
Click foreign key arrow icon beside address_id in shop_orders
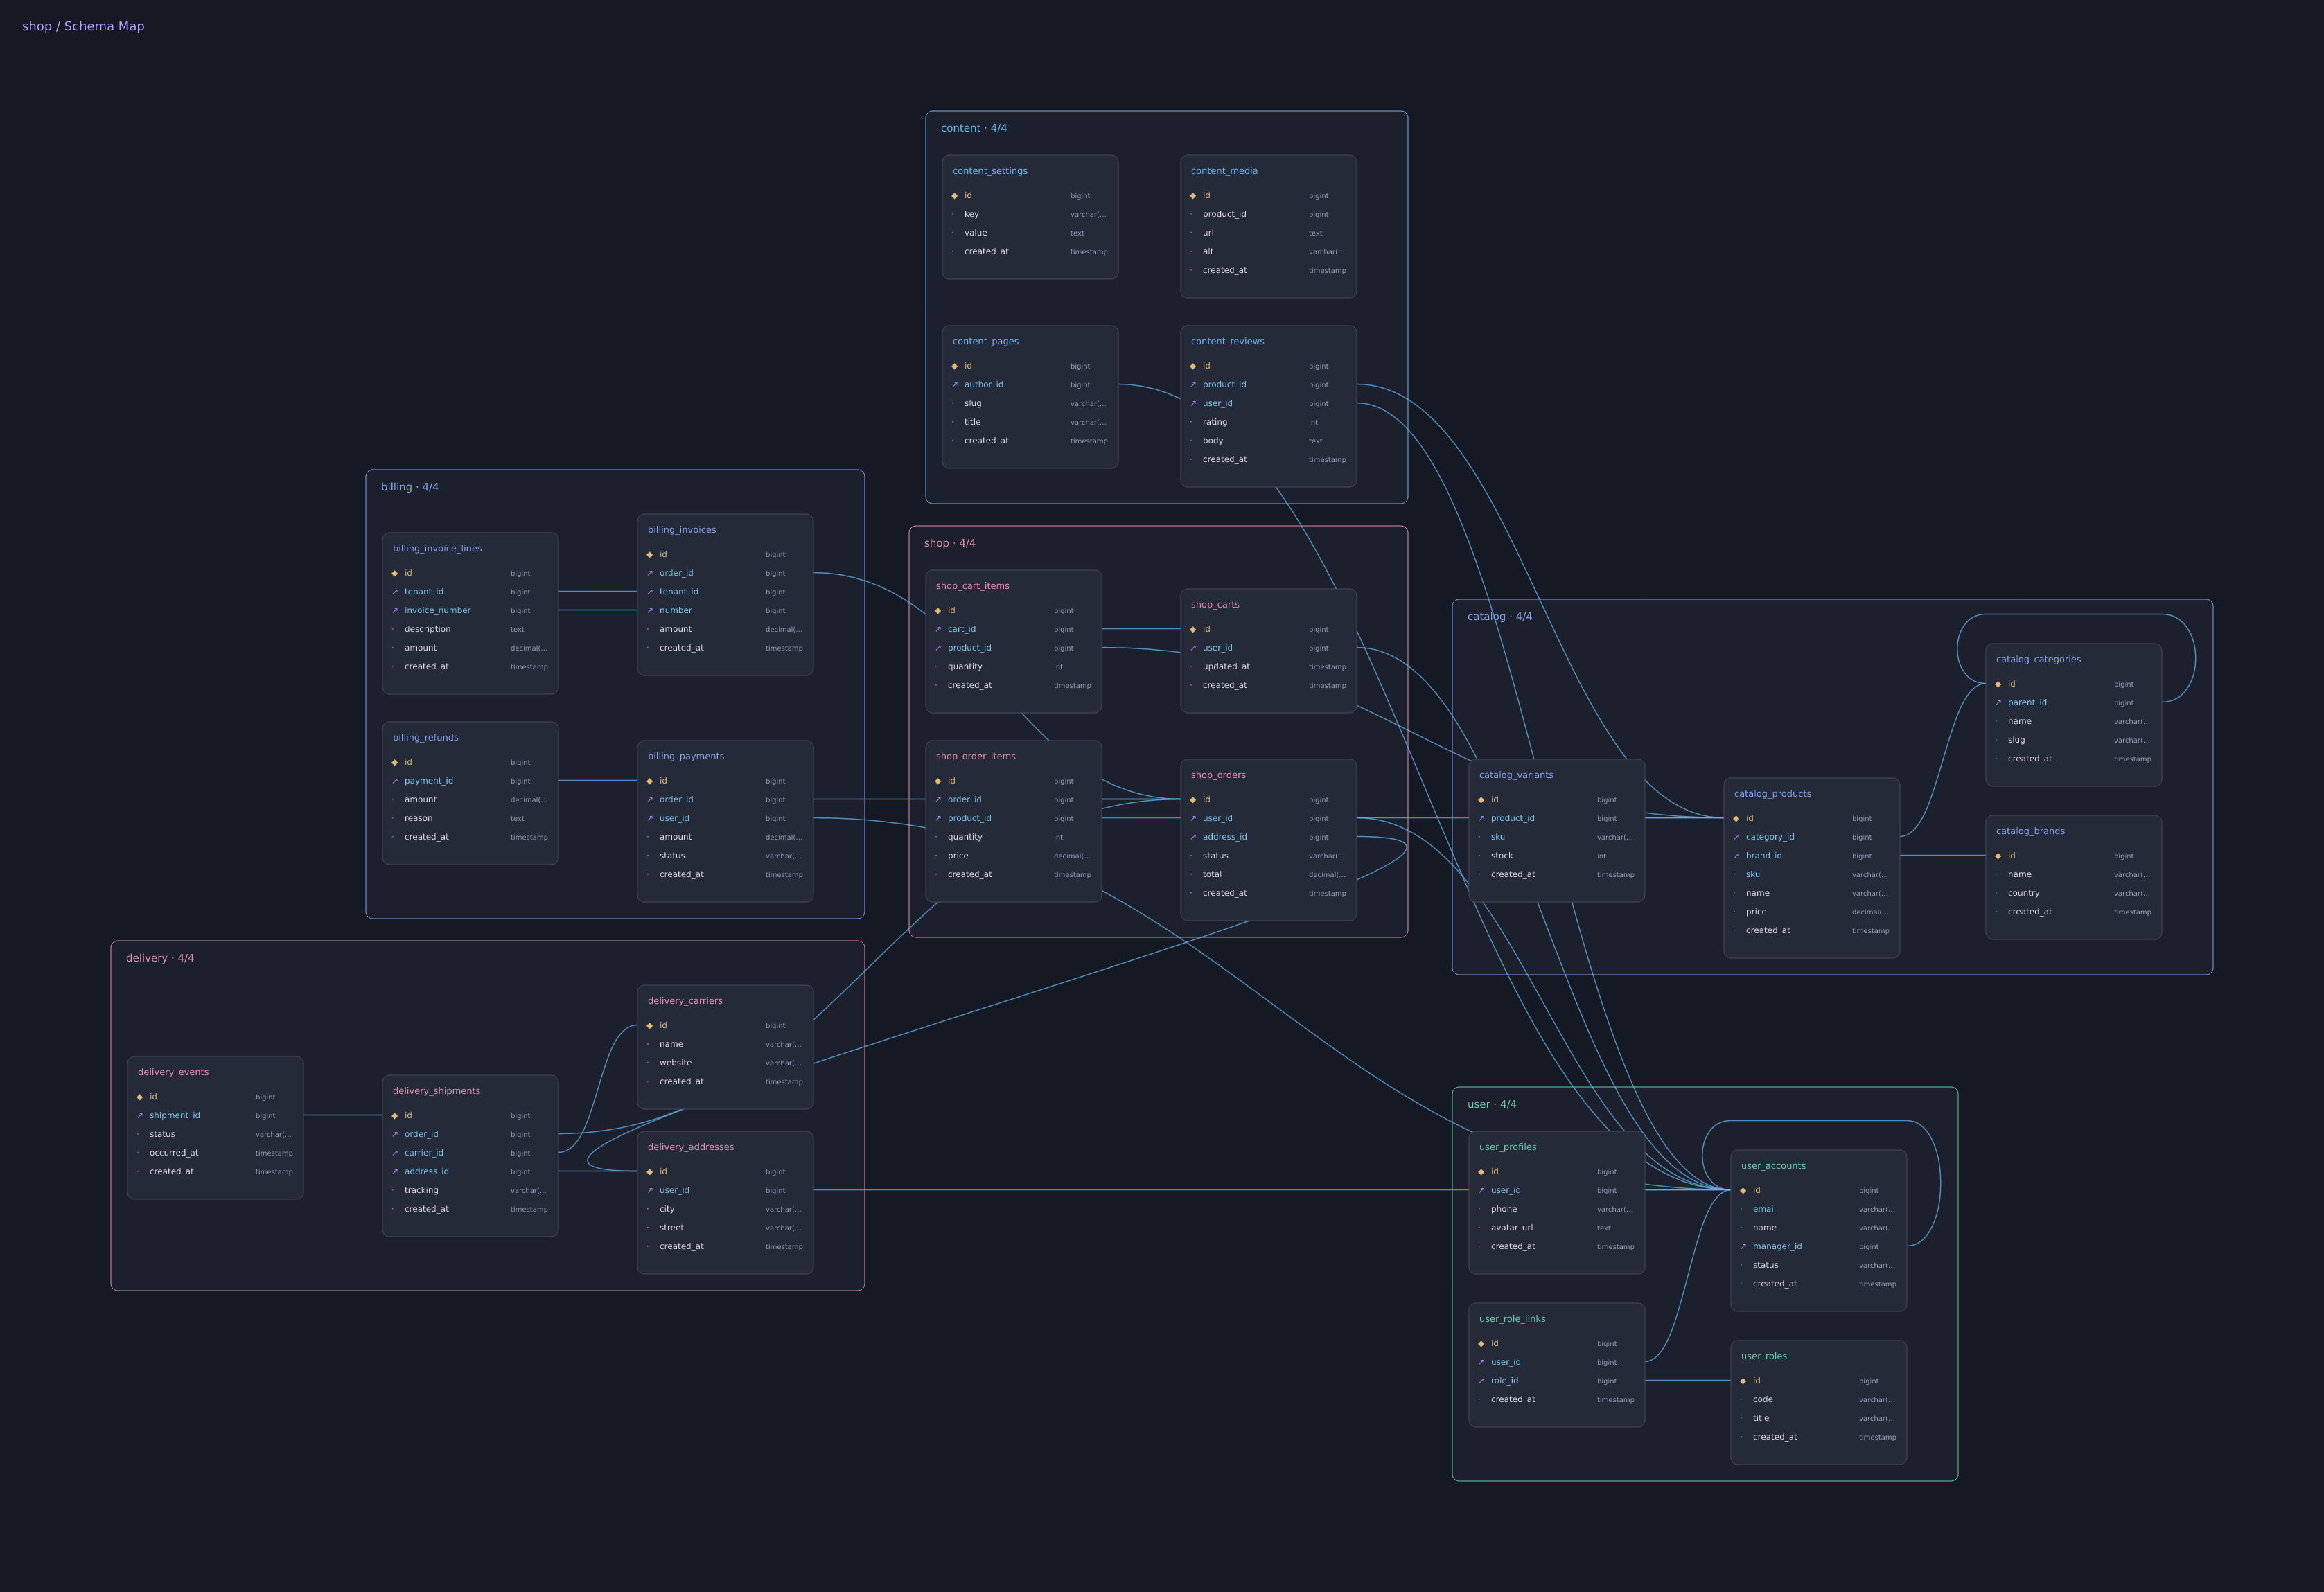(1193, 837)
